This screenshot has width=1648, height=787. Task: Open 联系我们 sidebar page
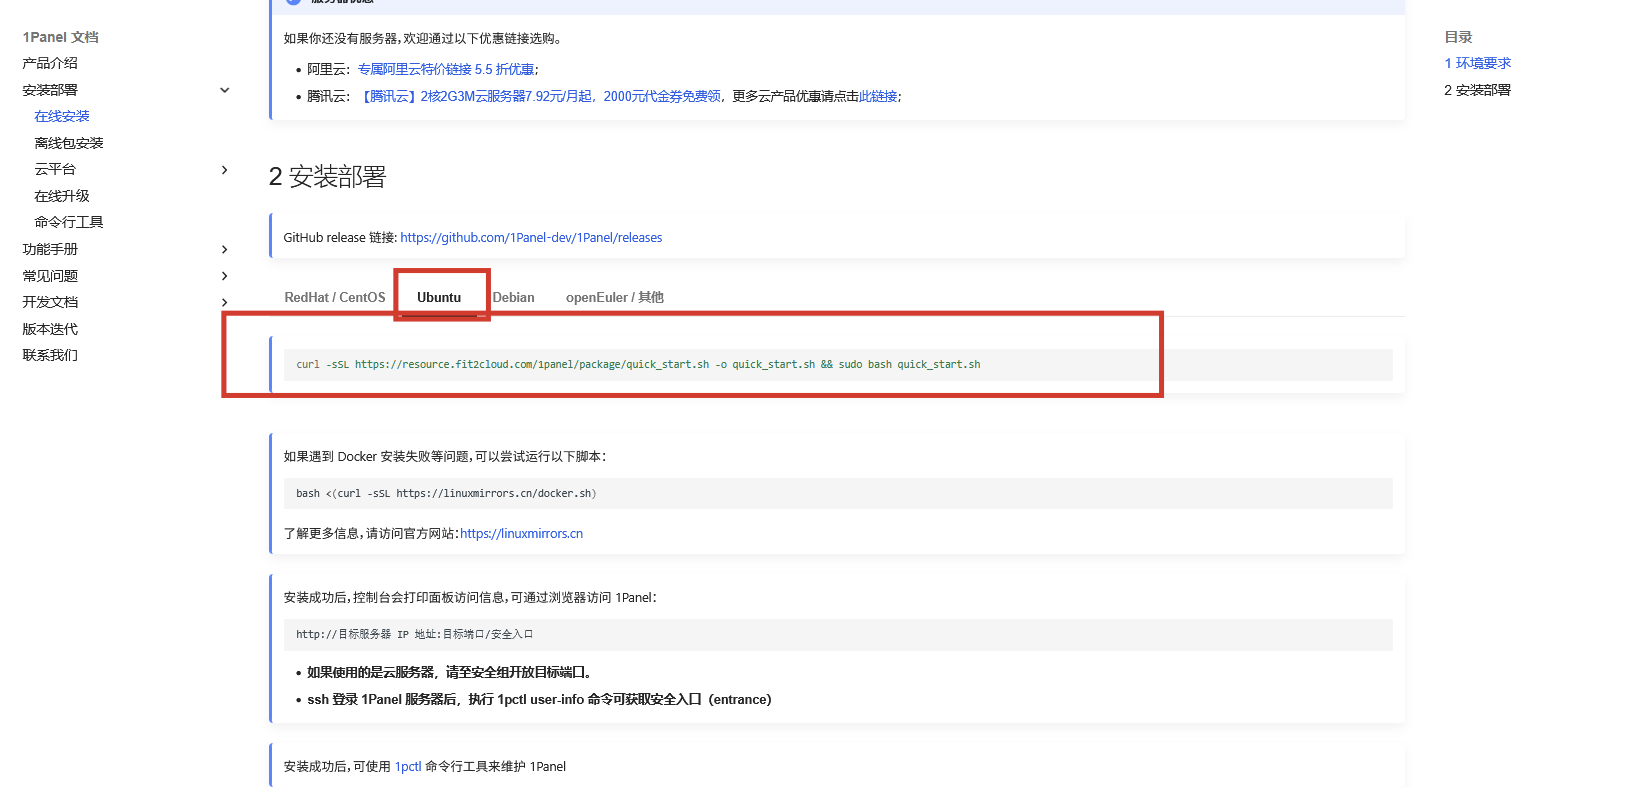pos(50,355)
